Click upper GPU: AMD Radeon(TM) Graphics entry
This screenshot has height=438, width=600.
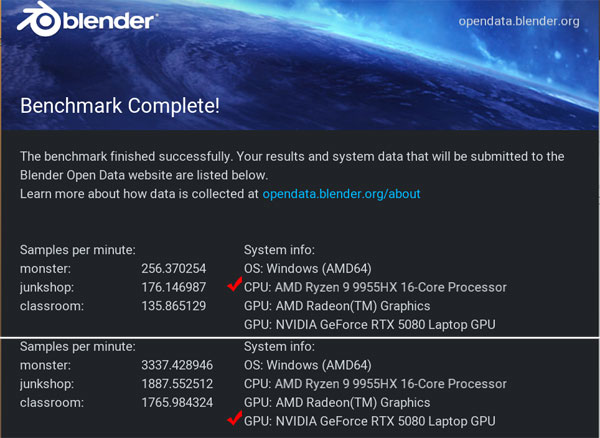tap(337, 306)
